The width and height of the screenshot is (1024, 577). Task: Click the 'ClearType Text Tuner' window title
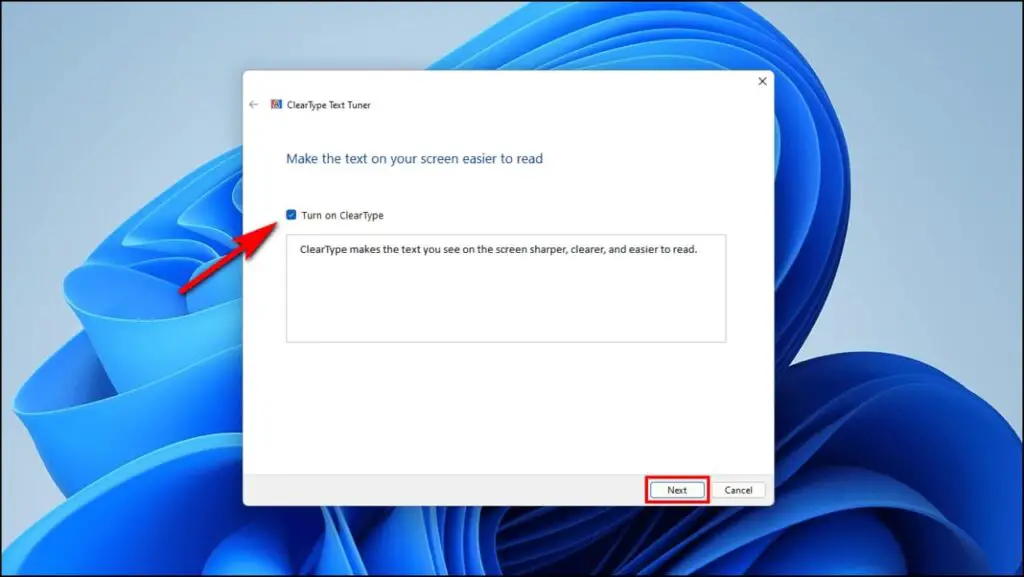[x=328, y=105]
